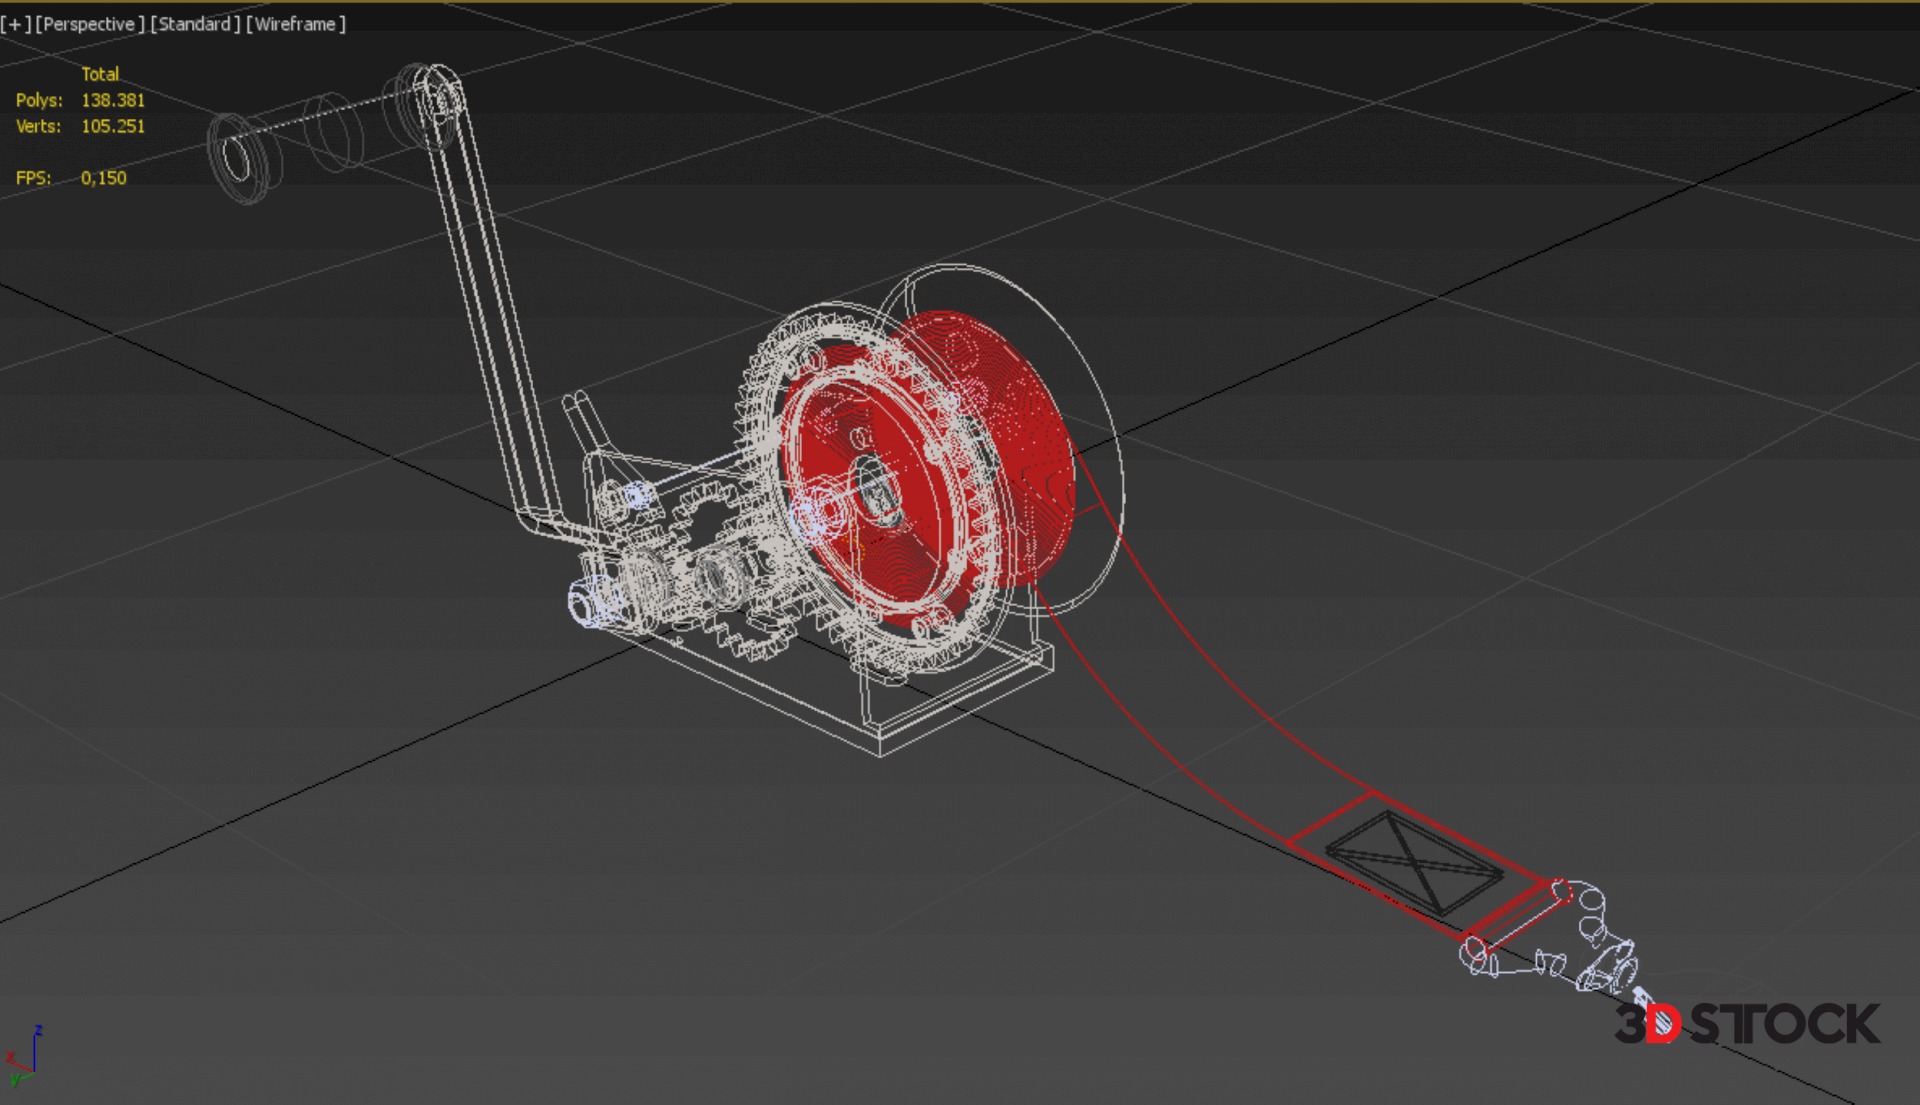This screenshot has width=1920, height=1105.
Task: Select the ratchet pawl lever
Action: [590, 425]
